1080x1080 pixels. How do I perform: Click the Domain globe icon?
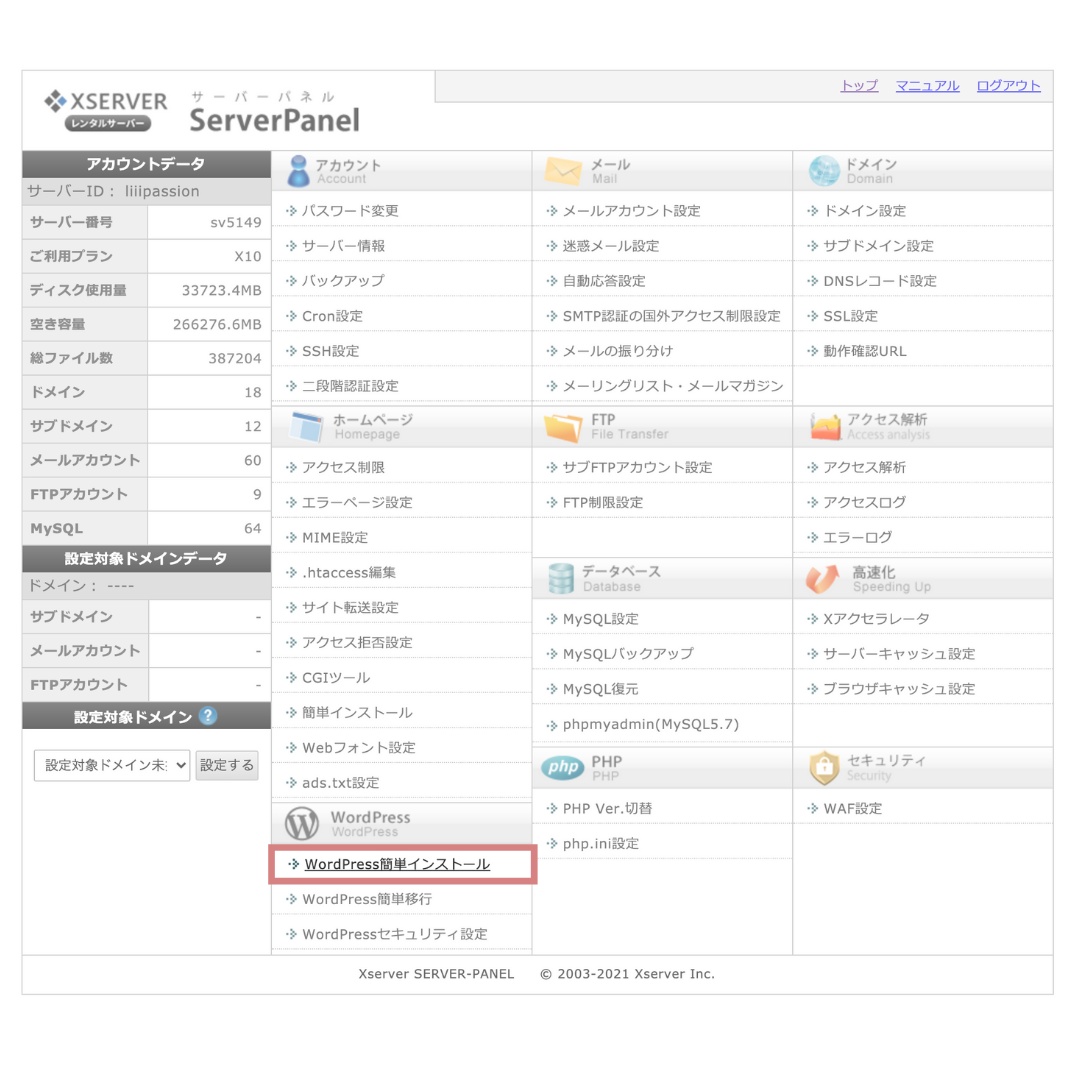coord(824,171)
